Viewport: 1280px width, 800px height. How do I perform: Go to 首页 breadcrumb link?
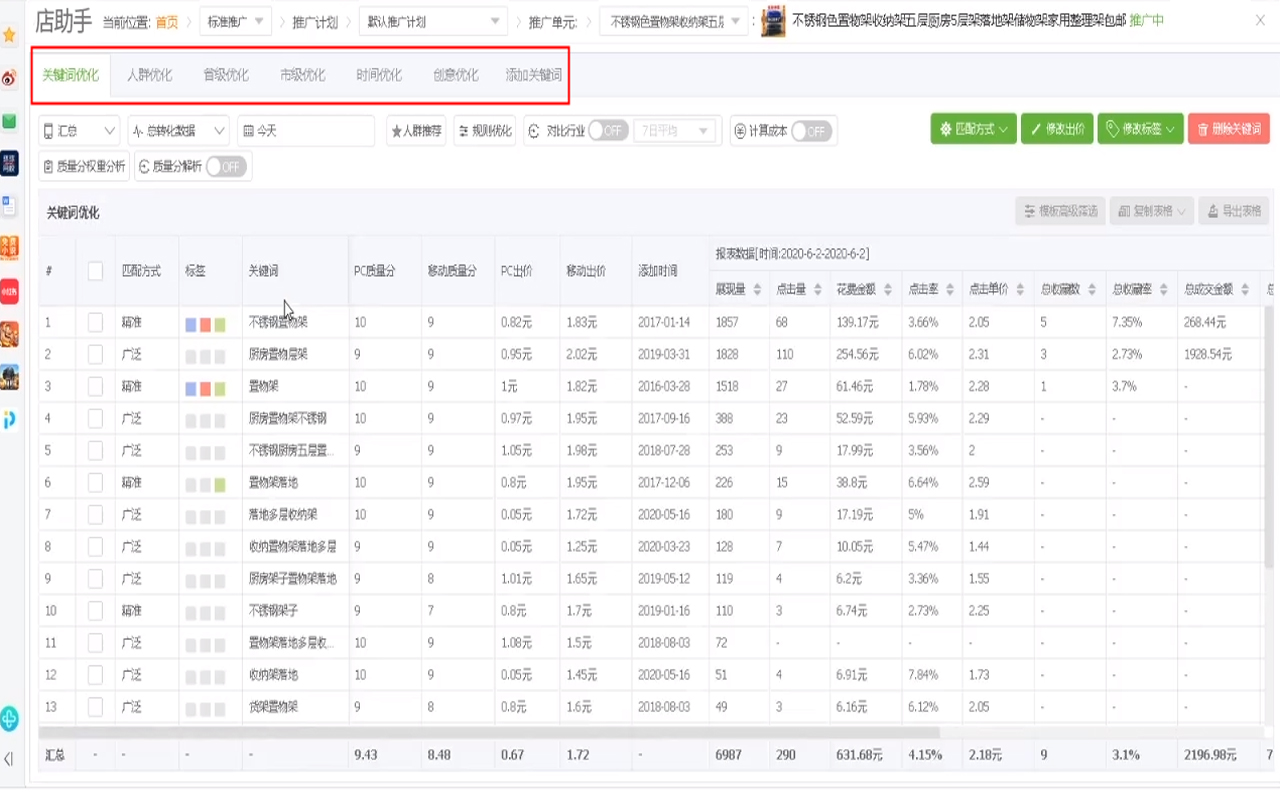point(167,21)
